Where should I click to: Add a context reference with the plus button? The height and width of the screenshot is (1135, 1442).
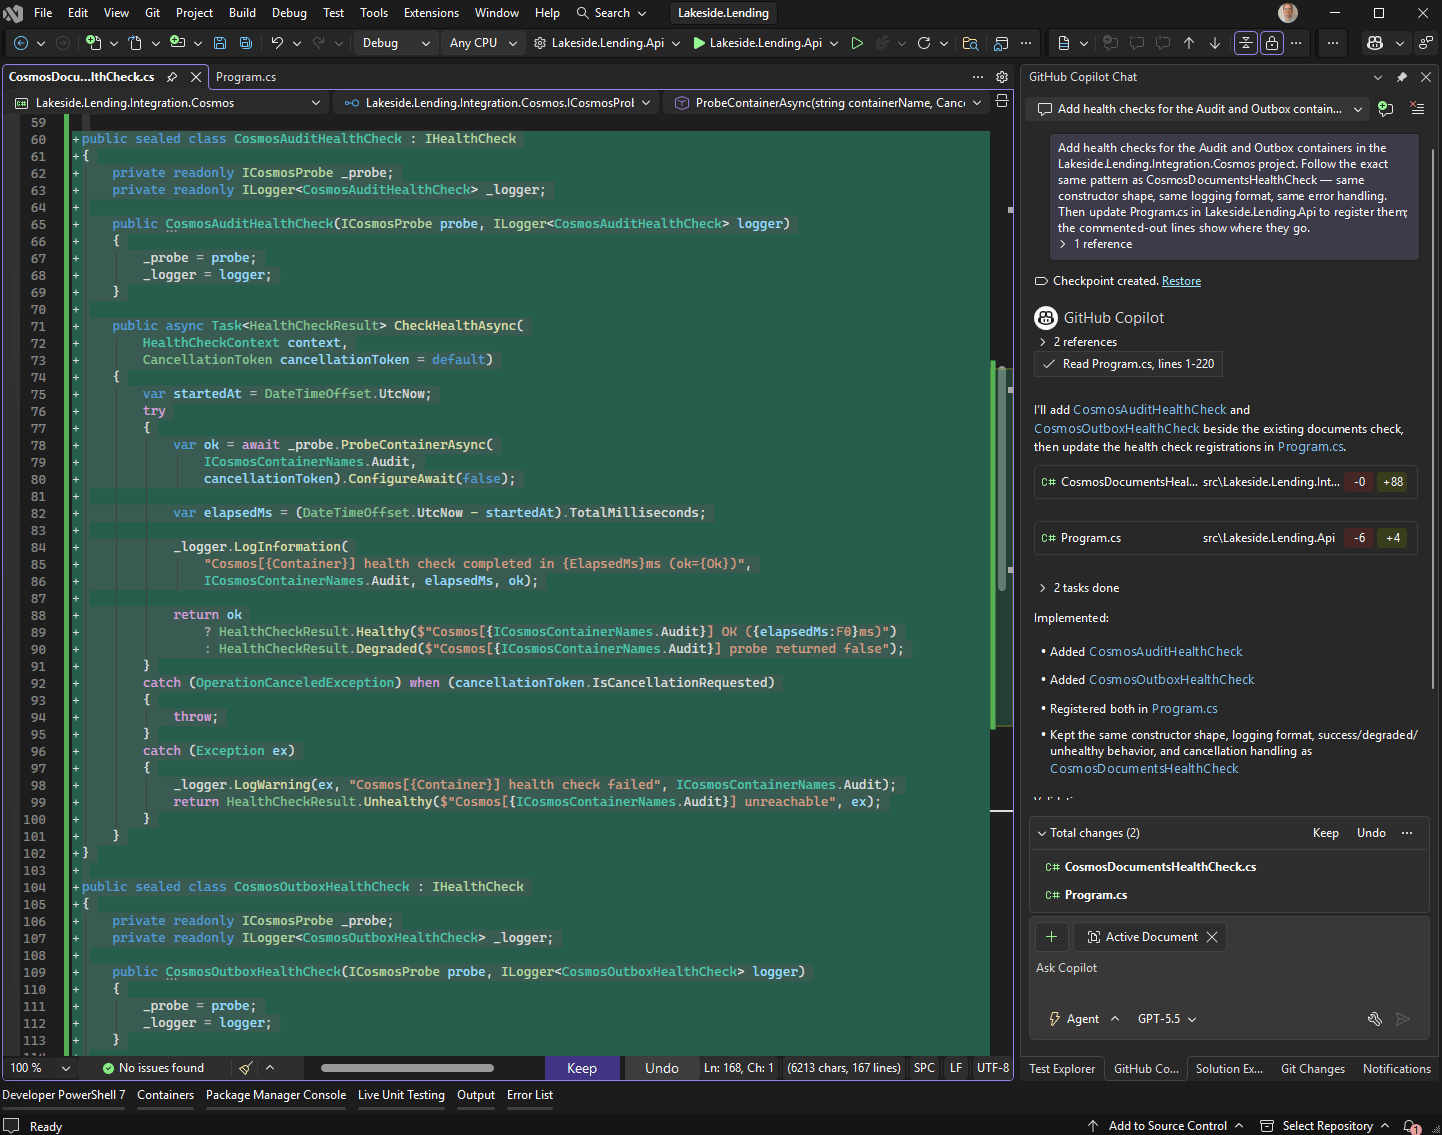pos(1051,937)
